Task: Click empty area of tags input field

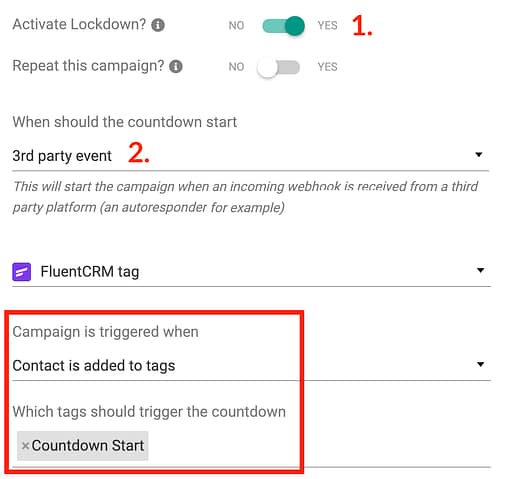Action: coord(317,447)
